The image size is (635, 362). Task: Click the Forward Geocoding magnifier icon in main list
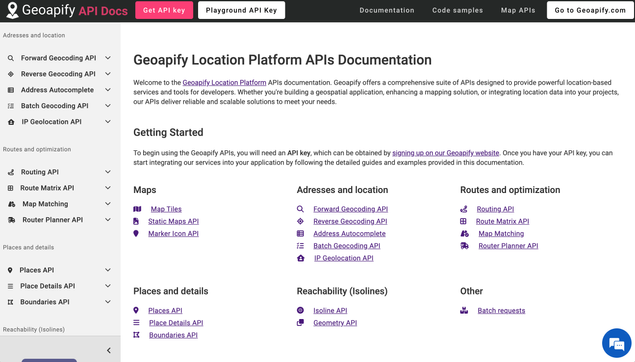pyautogui.click(x=300, y=209)
